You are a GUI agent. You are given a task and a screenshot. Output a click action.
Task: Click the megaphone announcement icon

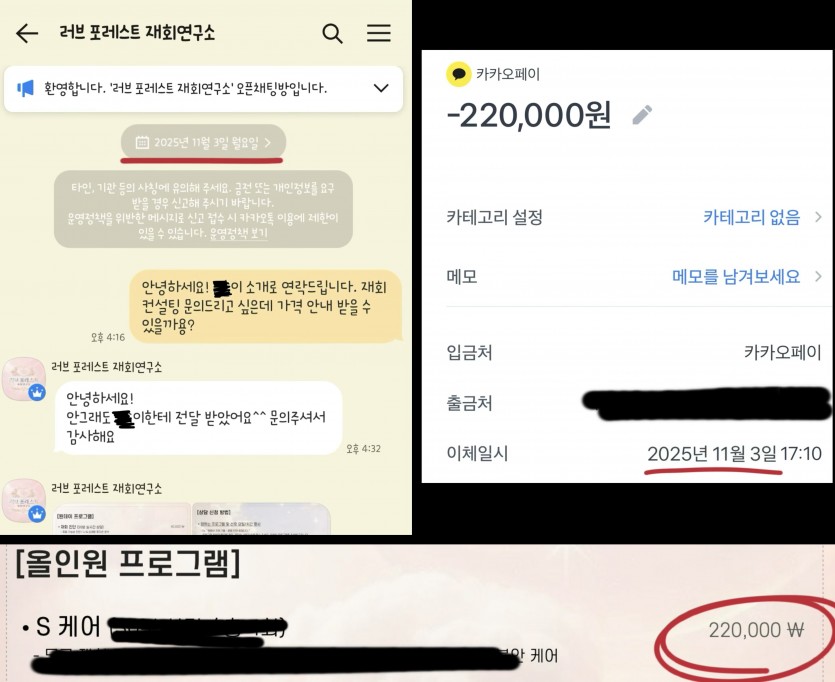click(25, 88)
